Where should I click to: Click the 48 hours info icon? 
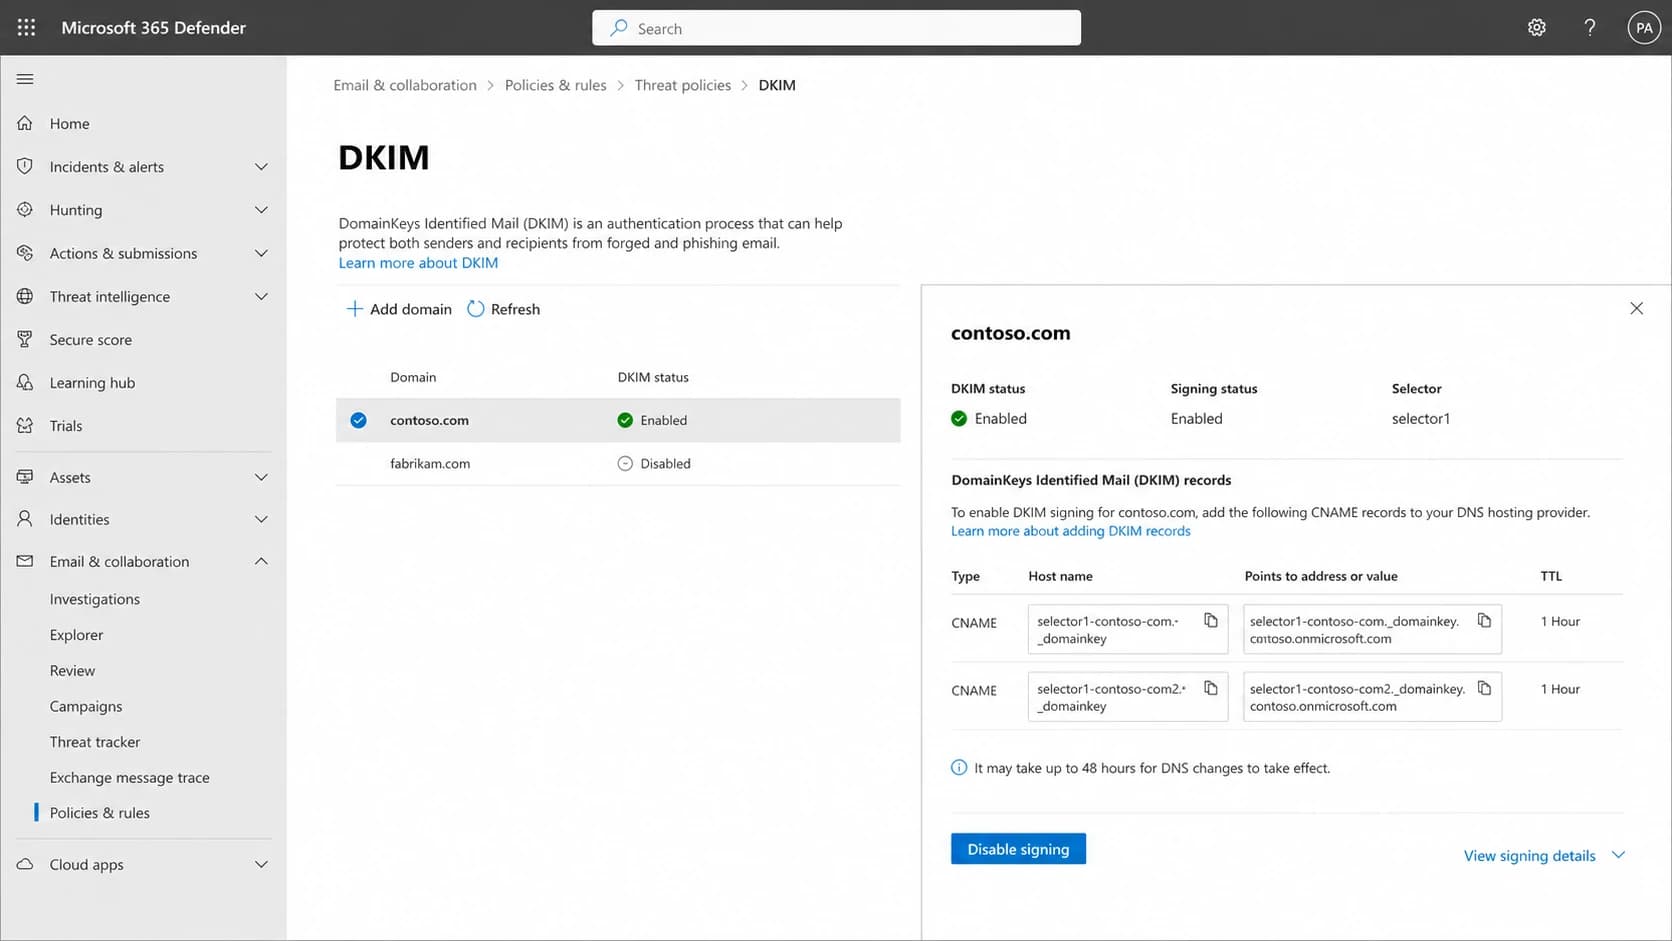[959, 768]
